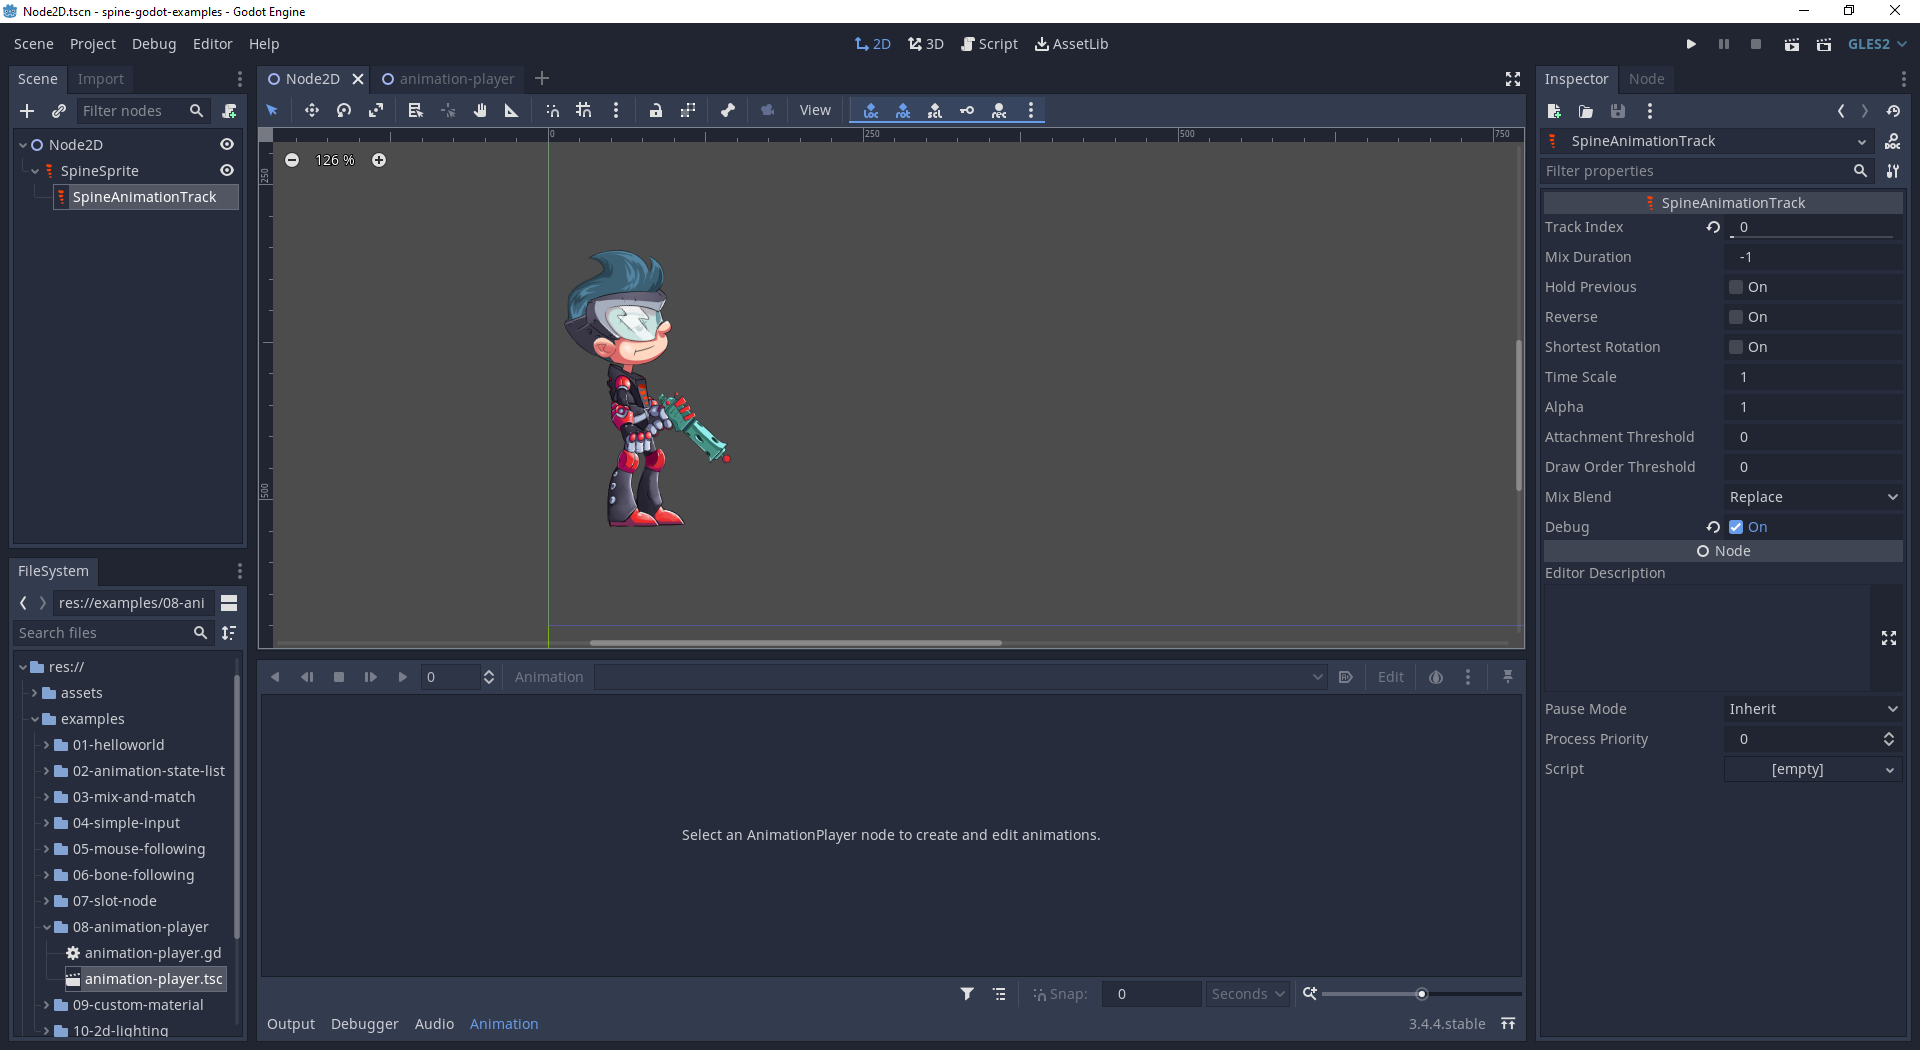Open object history in Inspector
Image resolution: width=1920 pixels, height=1050 pixels.
coord(1893,111)
